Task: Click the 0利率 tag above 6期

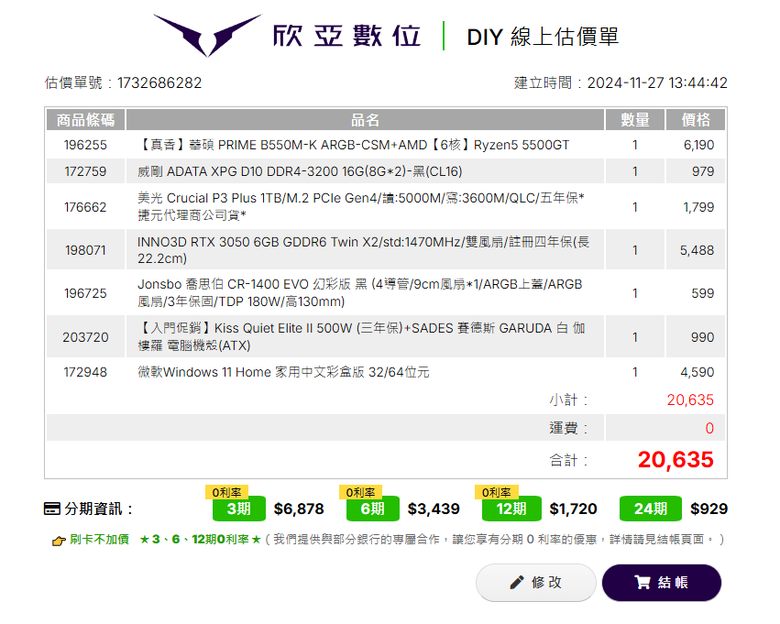Action: 360,492
